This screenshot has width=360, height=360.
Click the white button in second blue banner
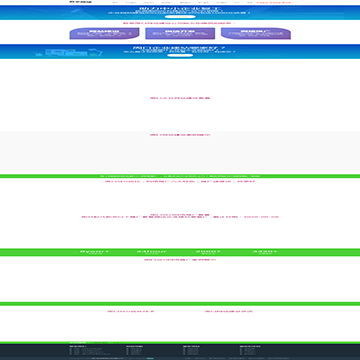click(x=180, y=55)
